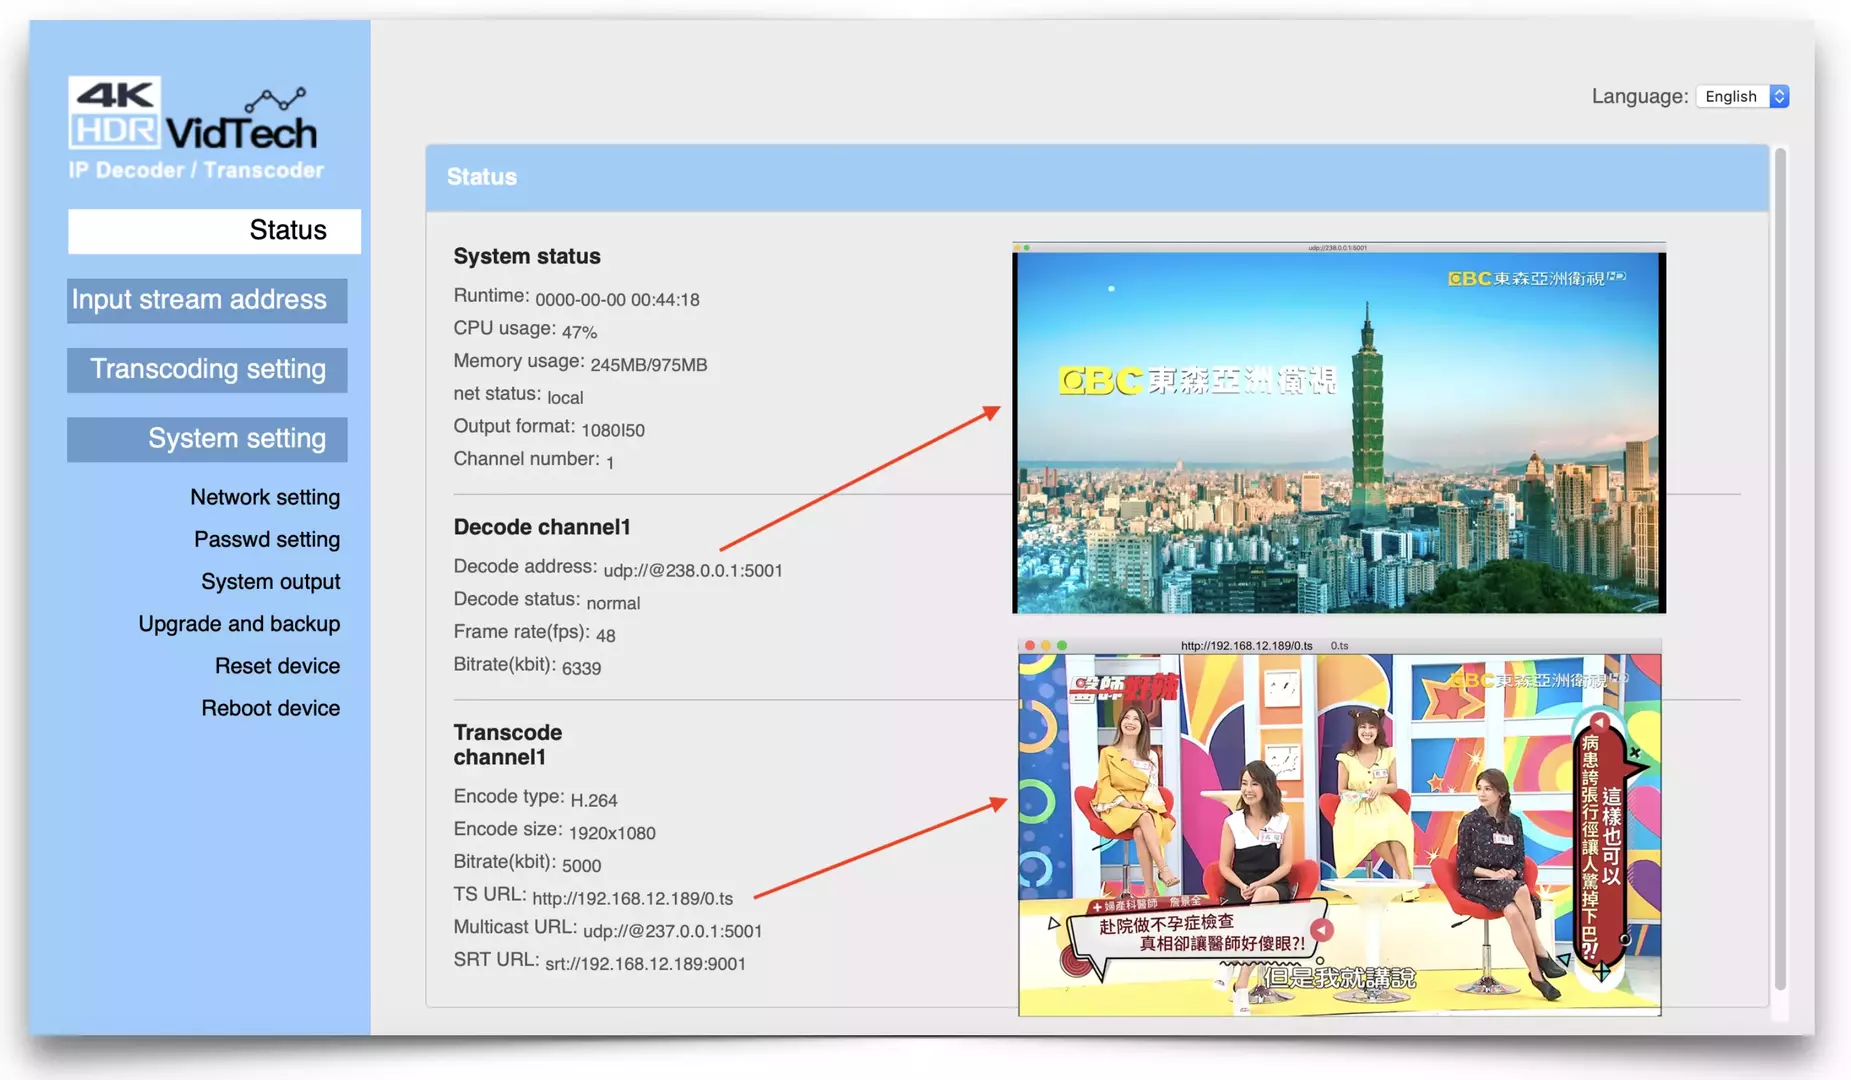Click Reset device link
Screen dimensions: 1851x1080
pos(277,666)
